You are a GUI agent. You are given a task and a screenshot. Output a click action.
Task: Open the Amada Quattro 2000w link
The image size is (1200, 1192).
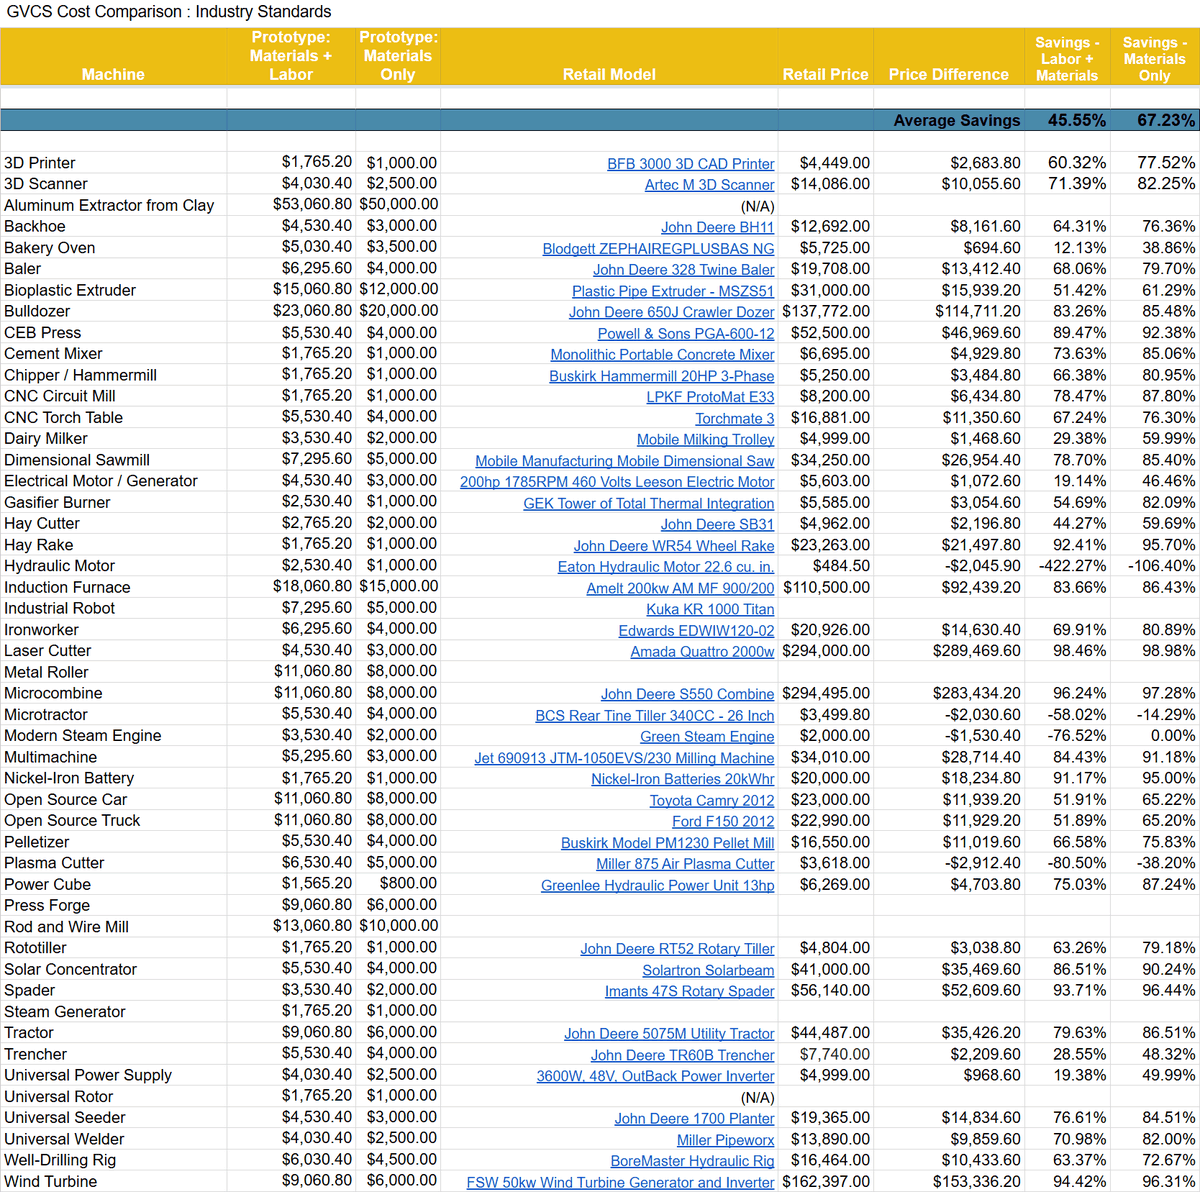tap(702, 652)
